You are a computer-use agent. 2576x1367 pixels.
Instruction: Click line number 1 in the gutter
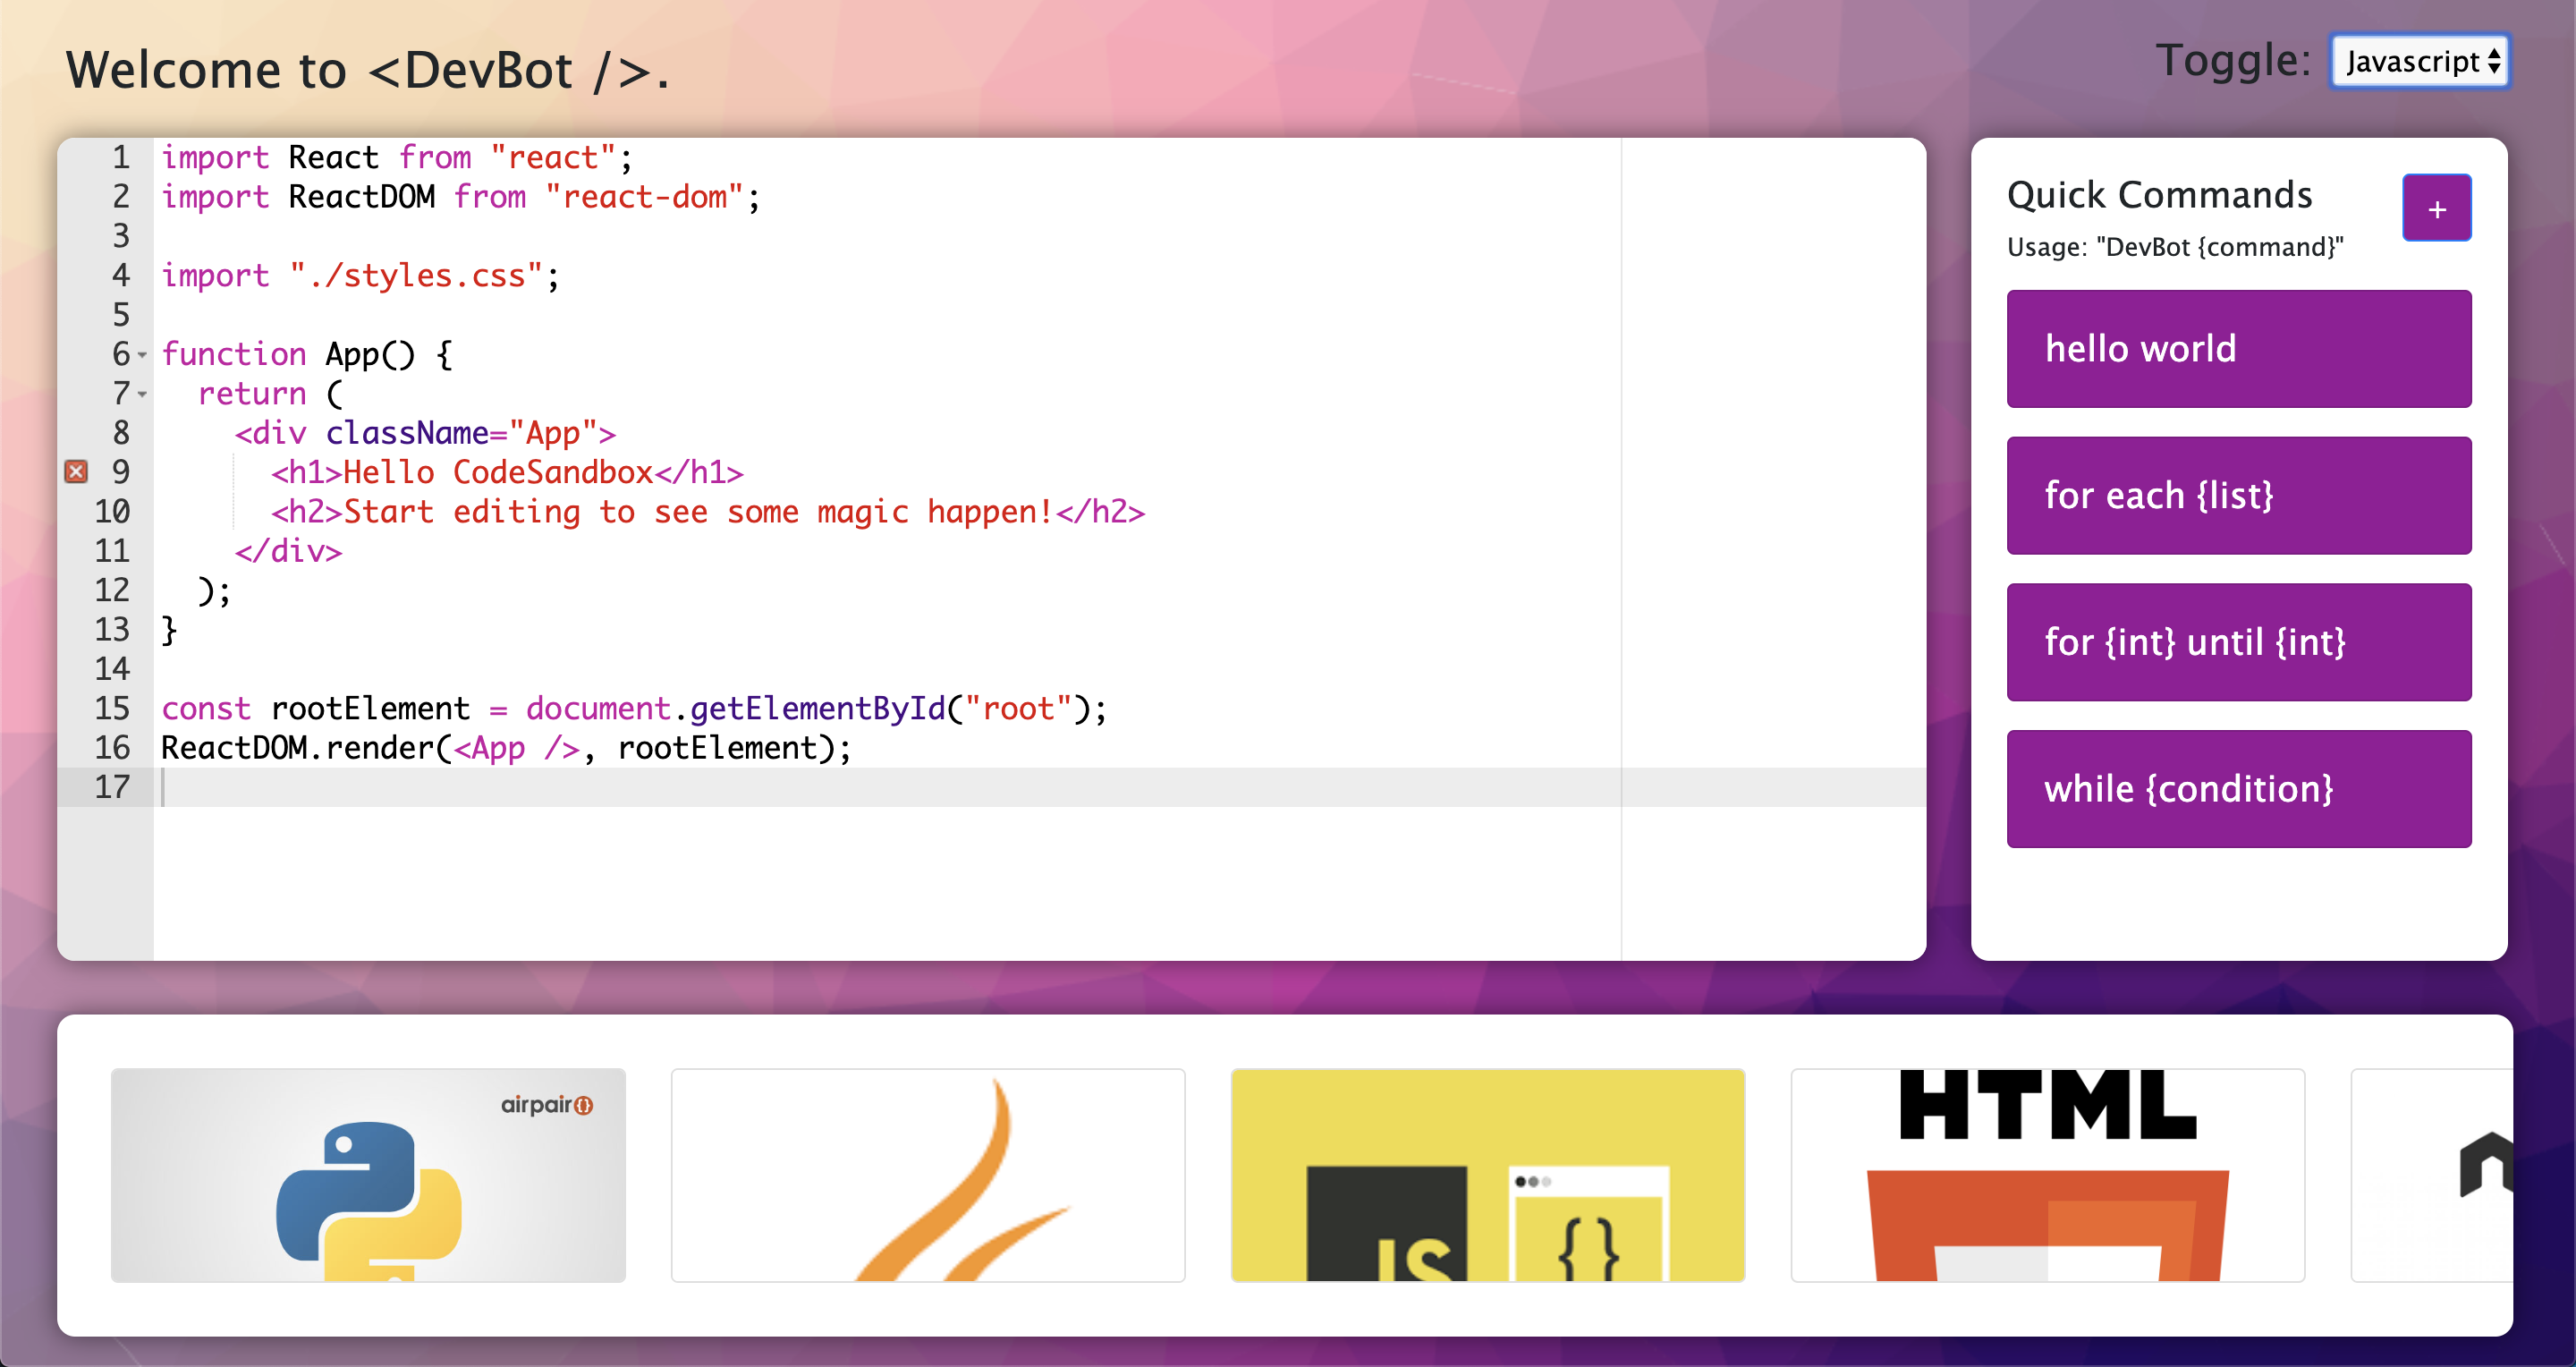coord(120,158)
